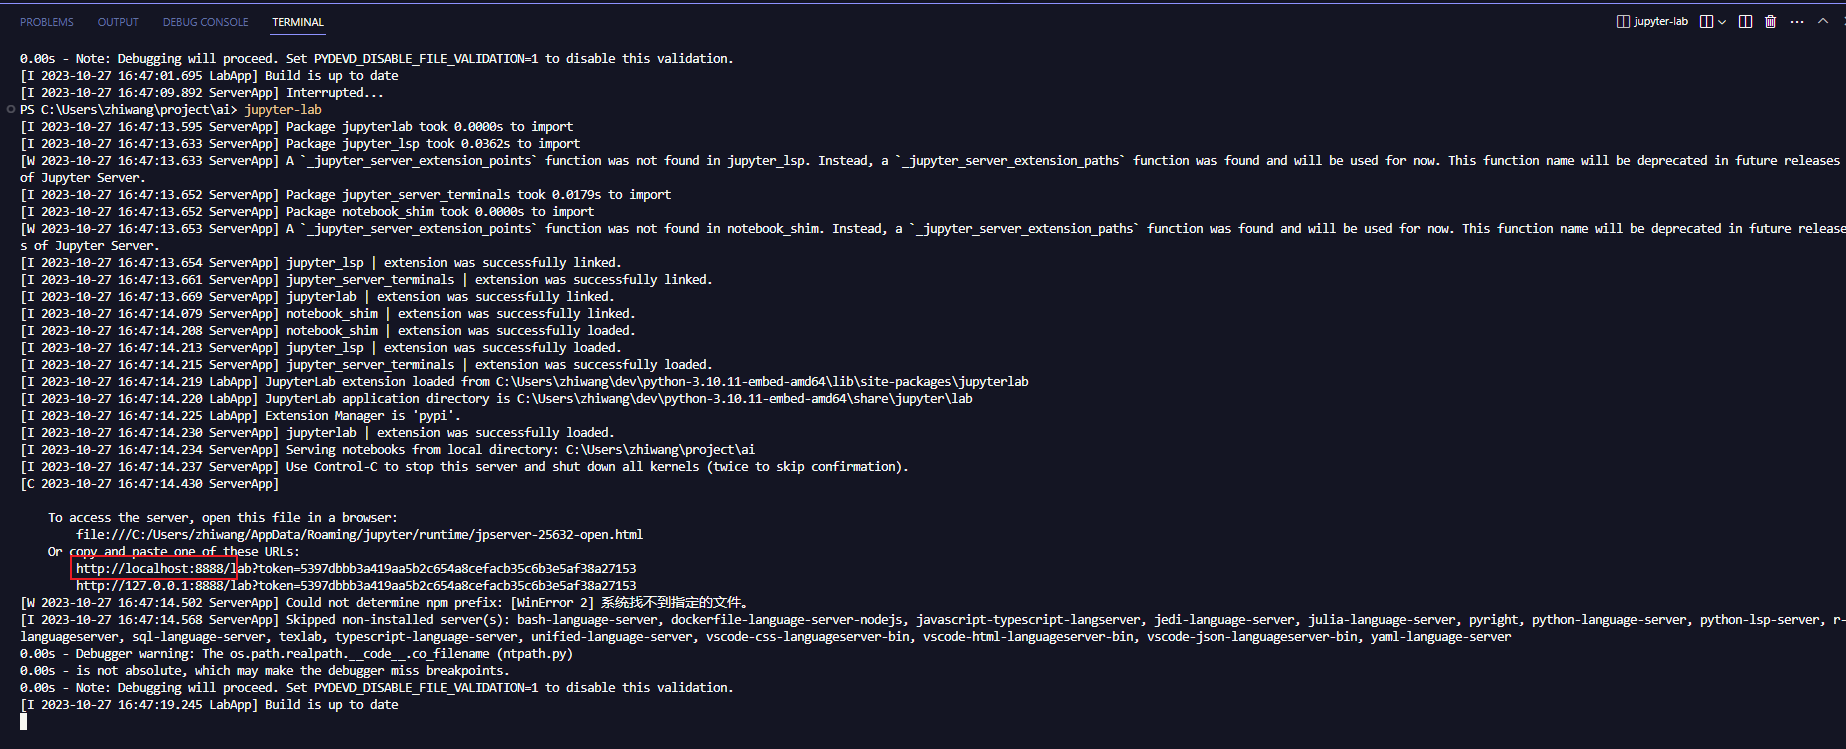Switch to the PROBLEMS tab
This screenshot has height=749, width=1846.
coord(47,22)
